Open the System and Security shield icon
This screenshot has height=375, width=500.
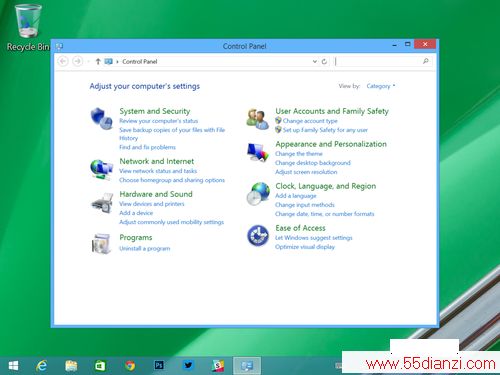tap(101, 118)
